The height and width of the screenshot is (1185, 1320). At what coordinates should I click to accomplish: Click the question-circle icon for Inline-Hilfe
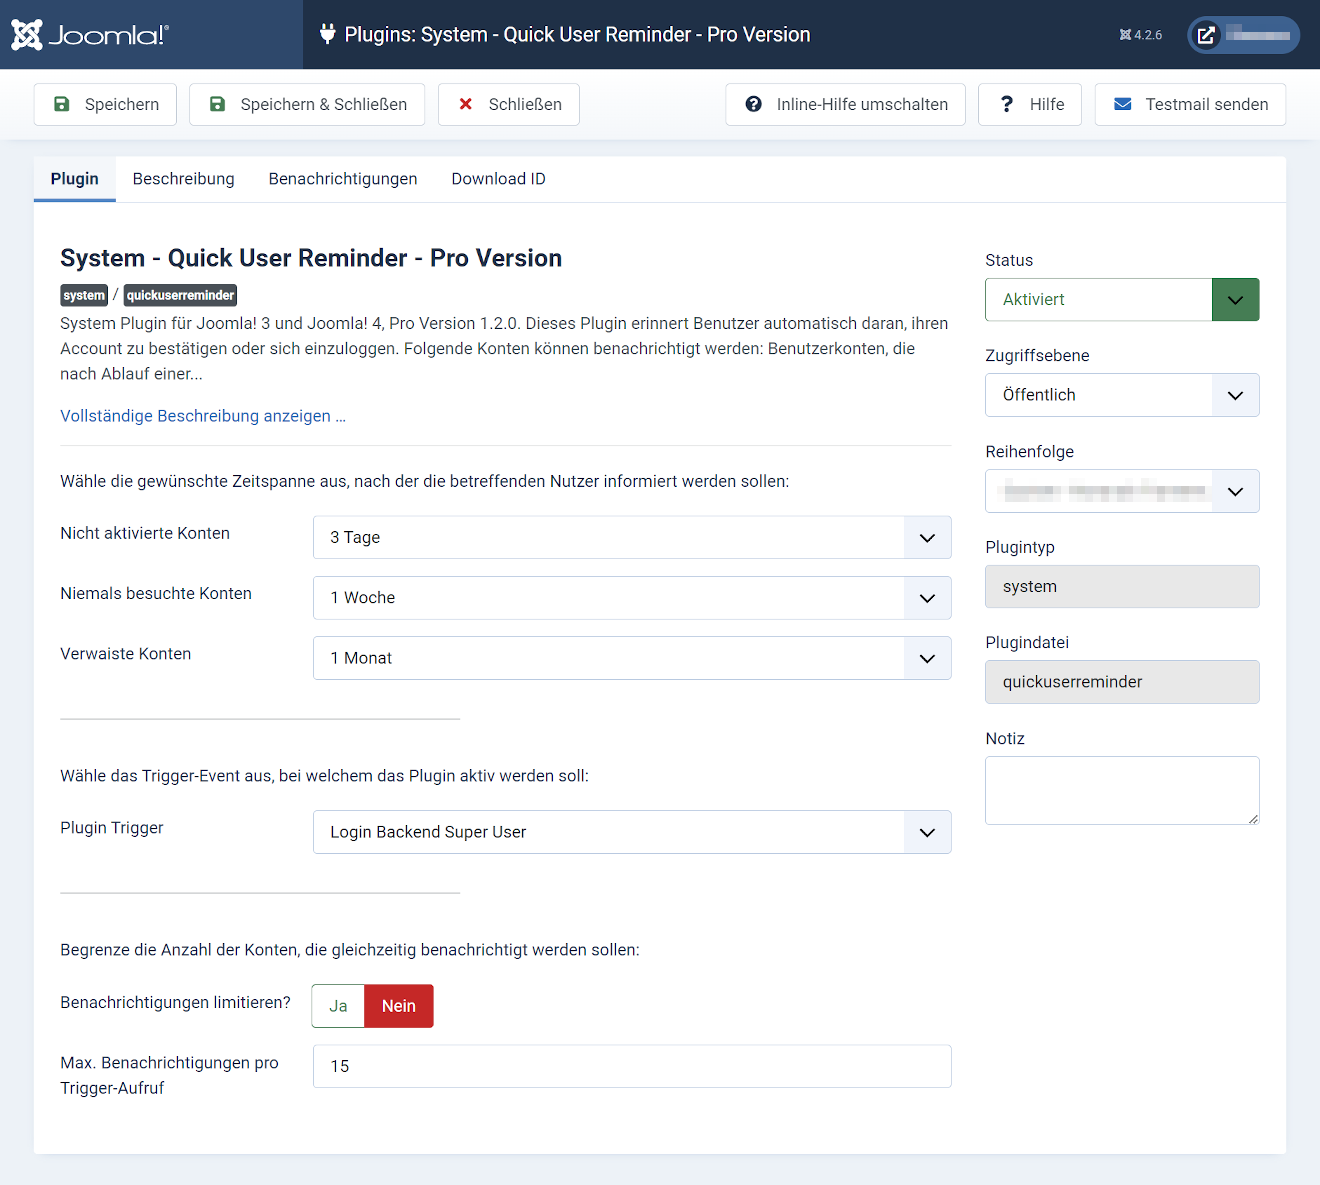point(754,104)
